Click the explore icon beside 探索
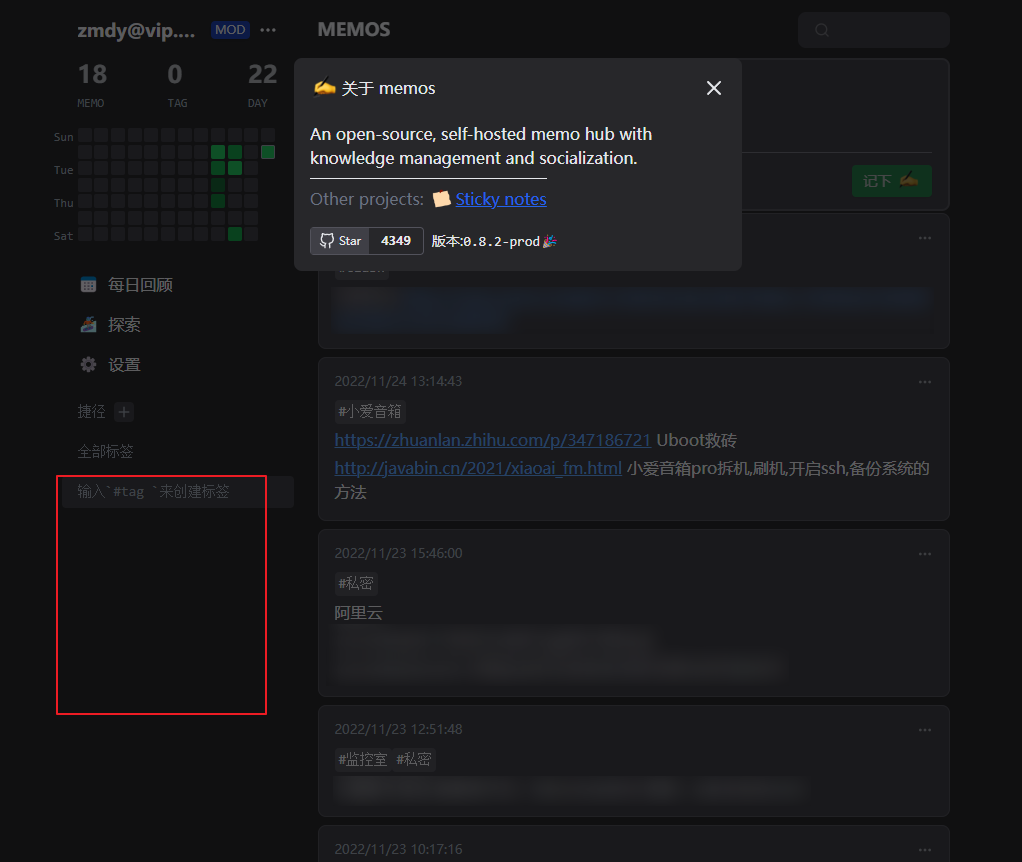Viewport: 1022px width, 862px height. coord(88,324)
